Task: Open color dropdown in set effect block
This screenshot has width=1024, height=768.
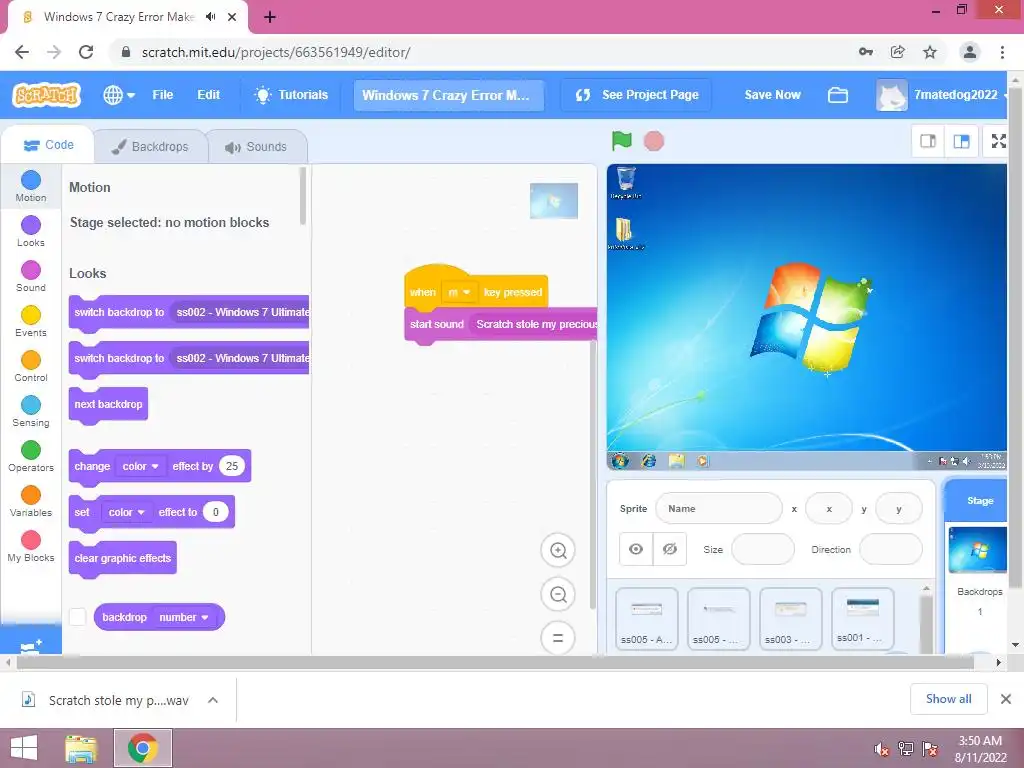Action: [127, 512]
